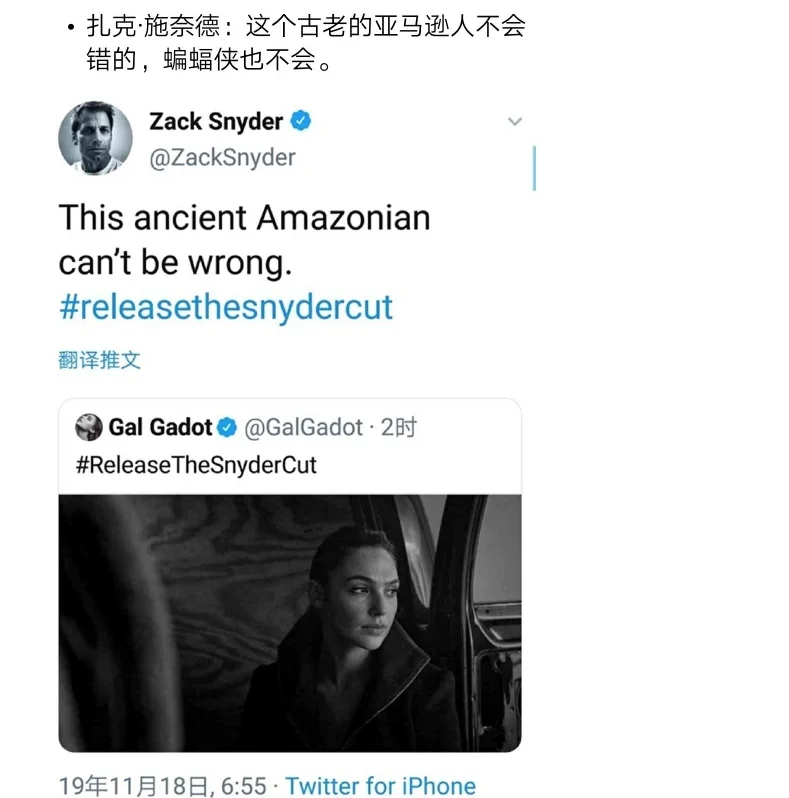789x798 pixels.
Task: Open Gal Gadot's small avatar
Action: 89,427
